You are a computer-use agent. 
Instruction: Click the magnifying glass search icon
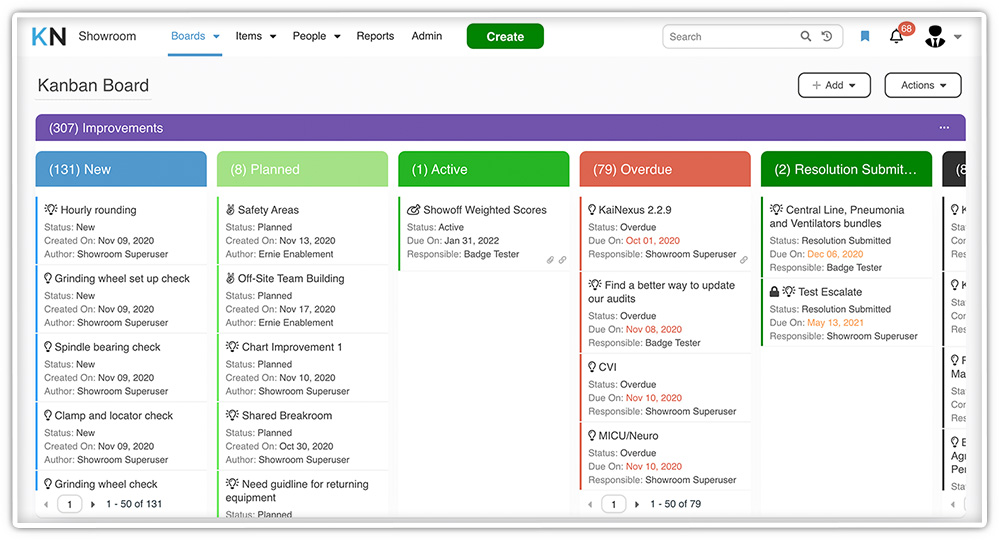click(806, 37)
